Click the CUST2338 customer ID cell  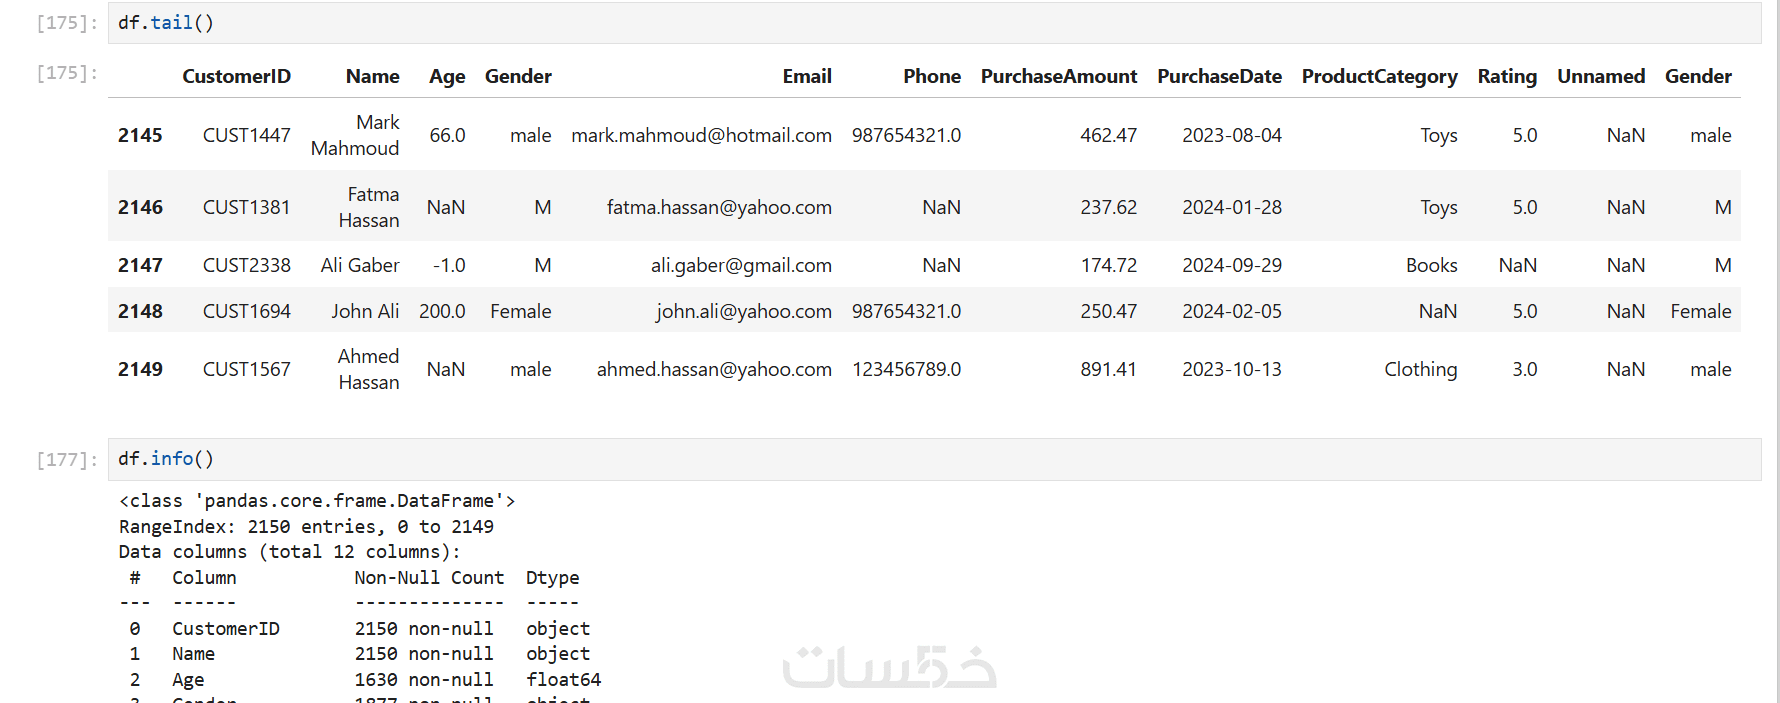click(x=246, y=265)
